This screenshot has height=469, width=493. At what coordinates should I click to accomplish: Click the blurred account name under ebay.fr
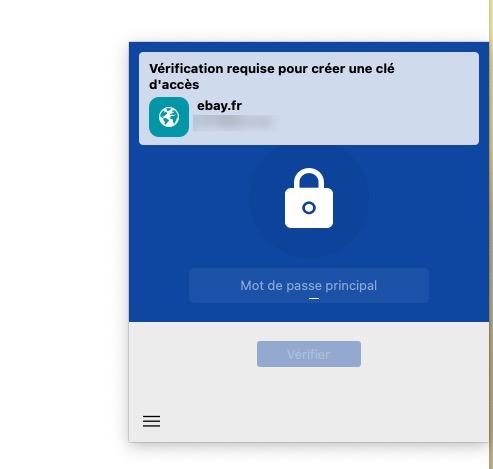point(234,122)
